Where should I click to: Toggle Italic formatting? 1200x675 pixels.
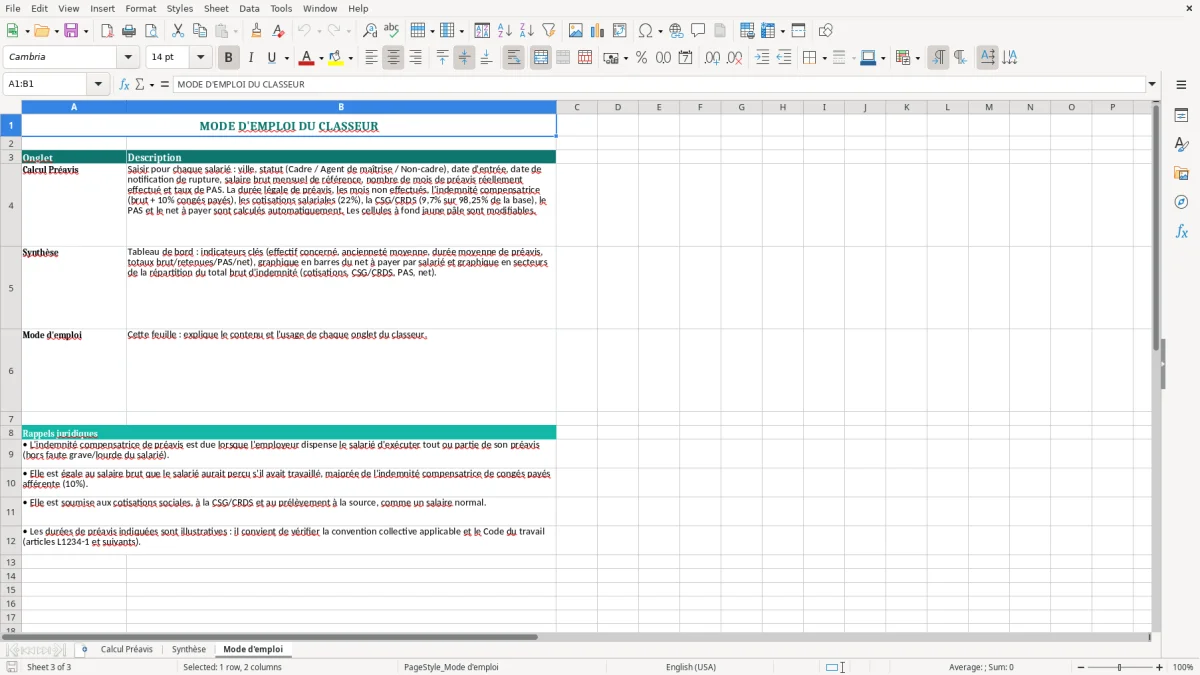(251, 58)
